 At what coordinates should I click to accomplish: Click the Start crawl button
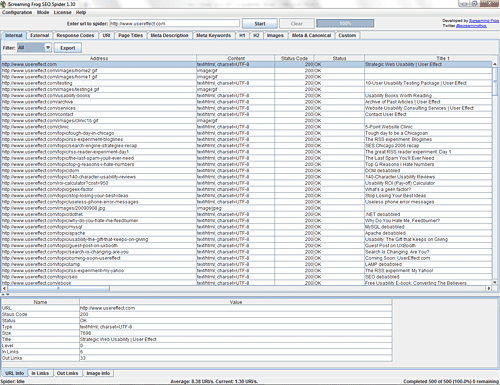tap(260, 24)
